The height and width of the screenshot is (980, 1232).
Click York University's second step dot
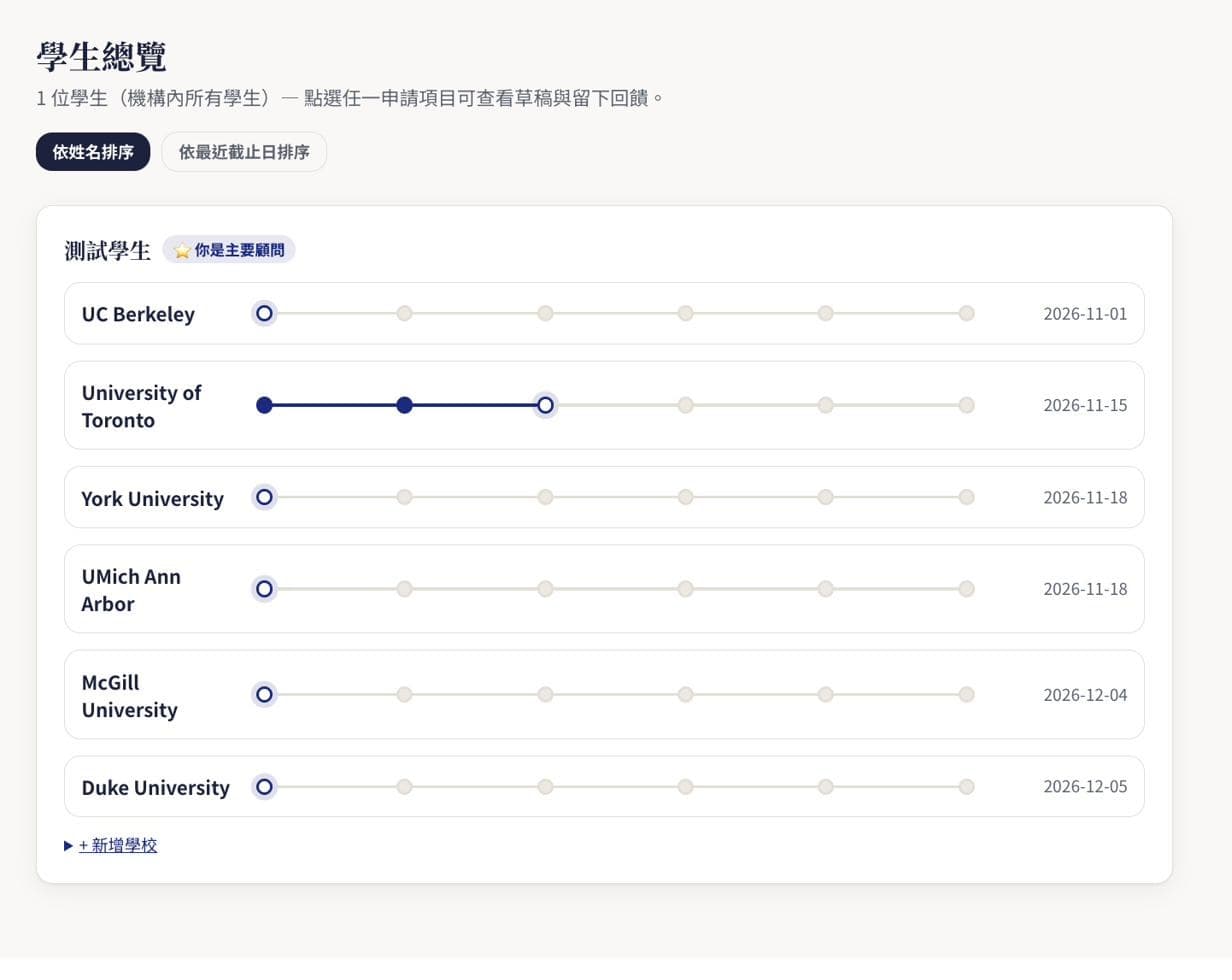pos(404,497)
